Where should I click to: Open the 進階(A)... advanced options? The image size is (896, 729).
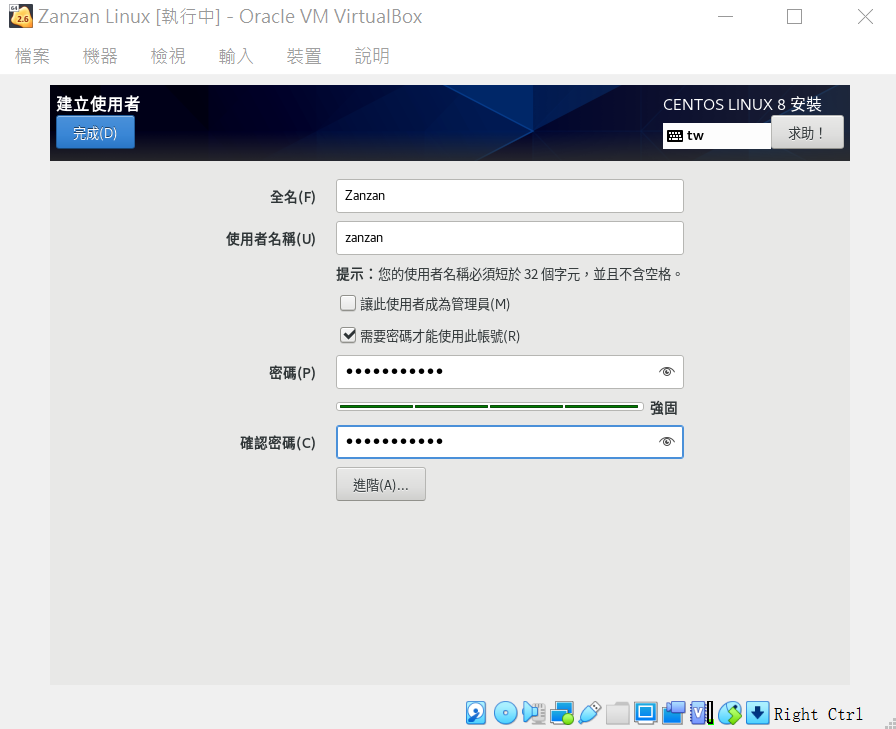coord(381,484)
